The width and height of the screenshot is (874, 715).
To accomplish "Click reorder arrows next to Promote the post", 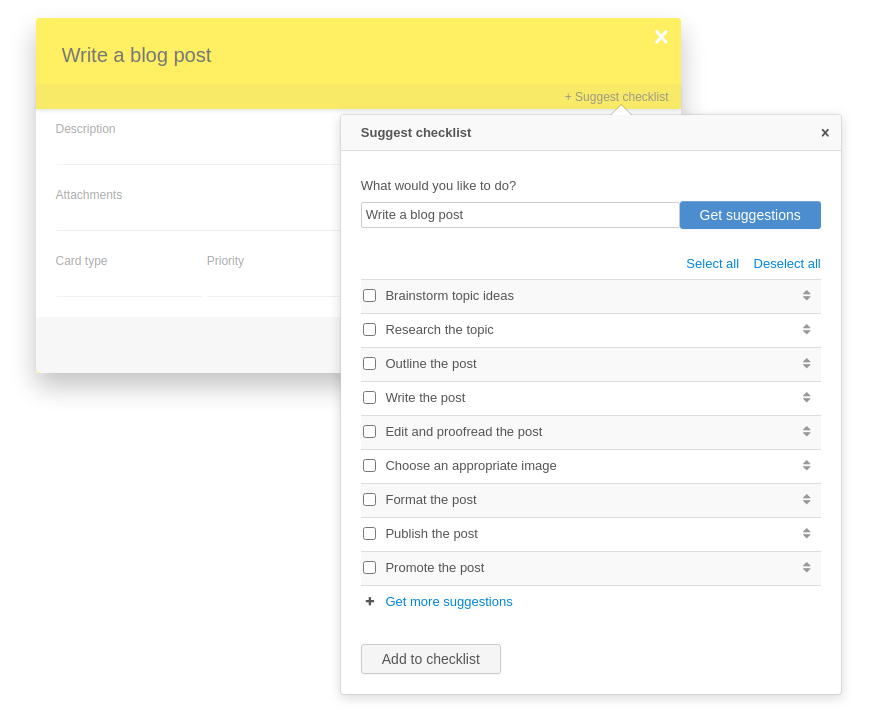I will [806, 567].
